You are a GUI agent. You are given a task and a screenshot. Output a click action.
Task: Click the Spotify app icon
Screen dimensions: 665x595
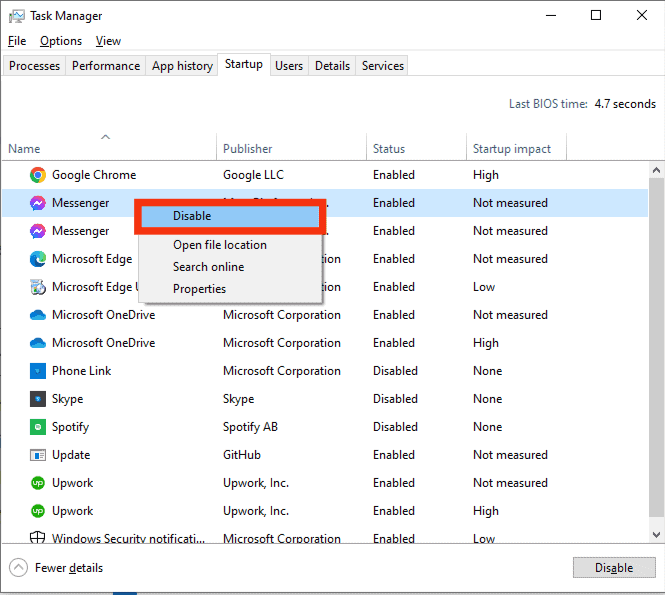coord(38,427)
